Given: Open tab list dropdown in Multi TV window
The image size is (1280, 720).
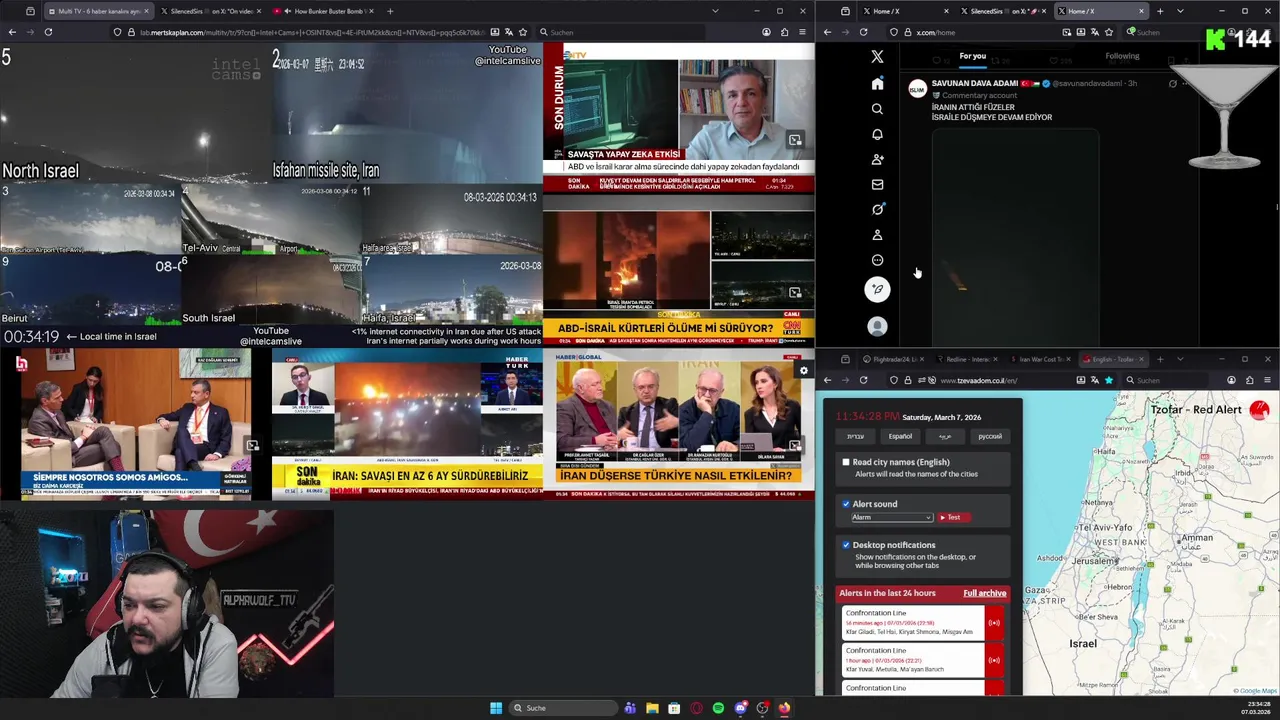Looking at the screenshot, I should click(x=715, y=11).
